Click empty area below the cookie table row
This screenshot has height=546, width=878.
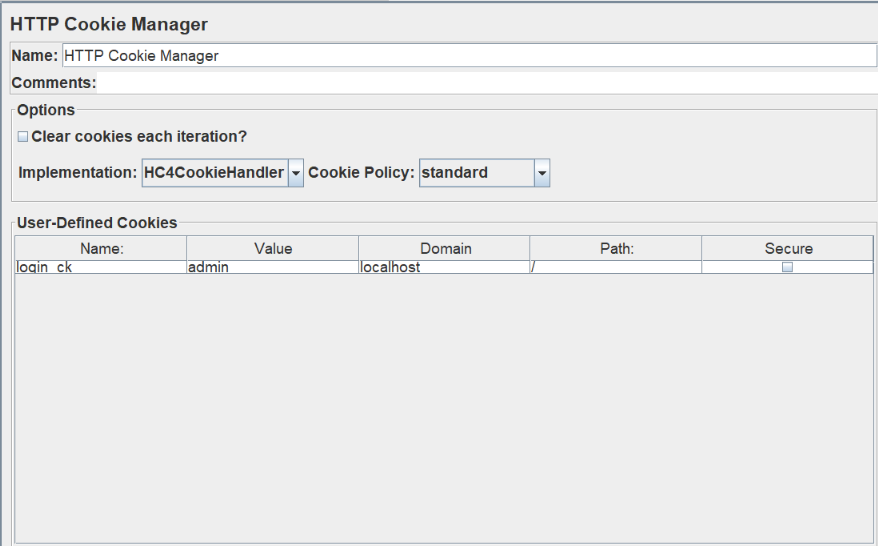pyautogui.click(x=444, y=400)
